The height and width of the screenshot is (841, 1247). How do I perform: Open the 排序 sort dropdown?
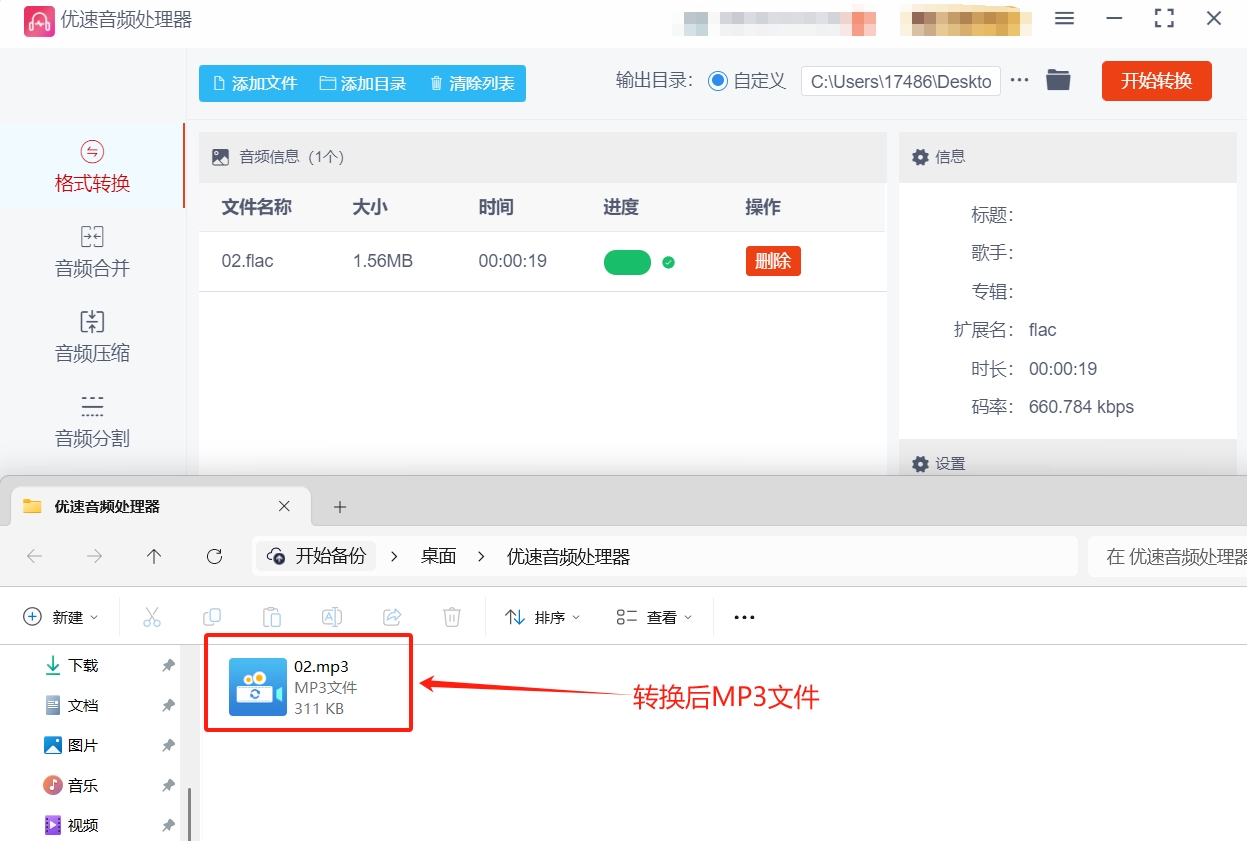click(543, 617)
